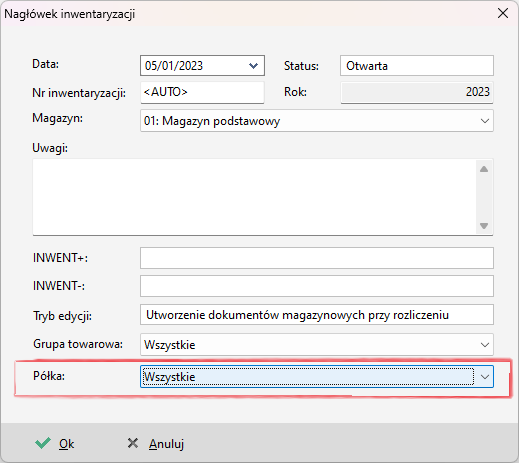519x463 pixels.
Task: Confirm with the Ok button
Action: pyautogui.click(x=55, y=444)
